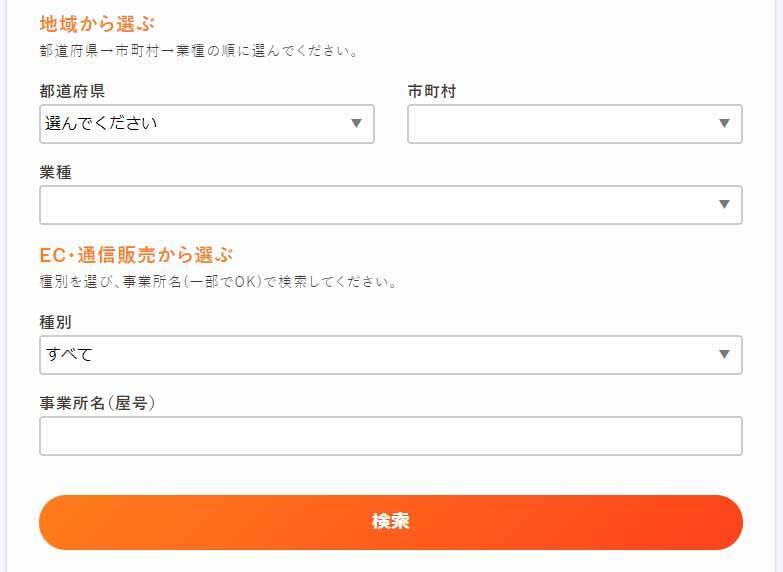Click the 種別 field label
Image resolution: width=783 pixels, height=572 pixels.
click(56, 323)
